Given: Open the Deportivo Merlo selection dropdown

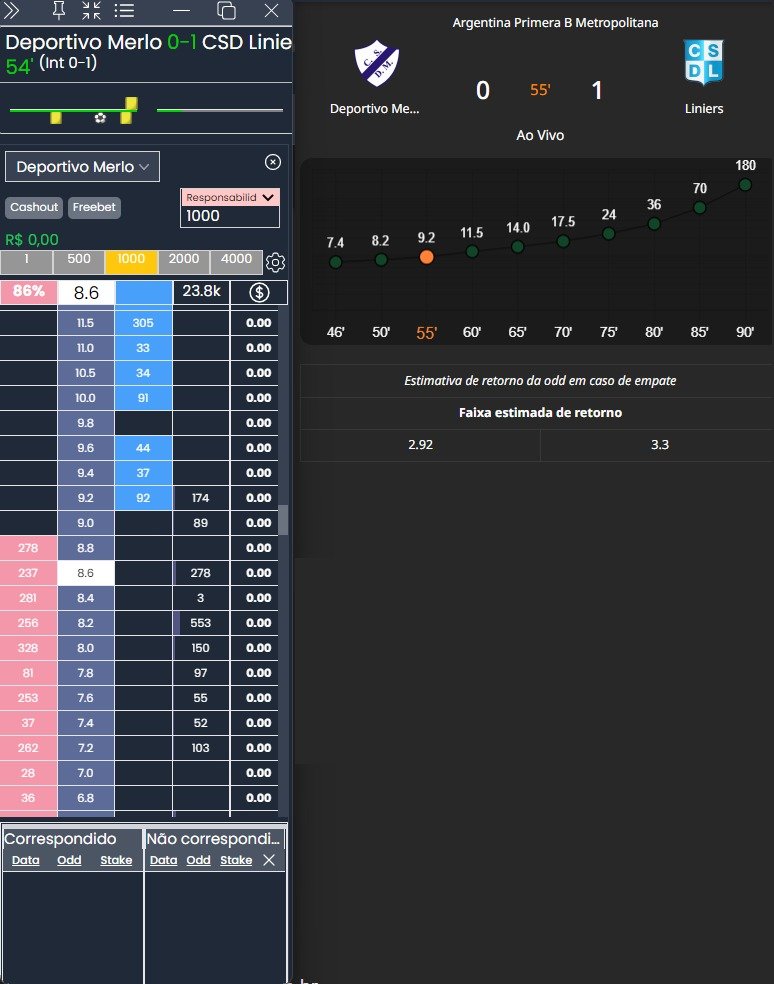Looking at the screenshot, I should [82, 167].
